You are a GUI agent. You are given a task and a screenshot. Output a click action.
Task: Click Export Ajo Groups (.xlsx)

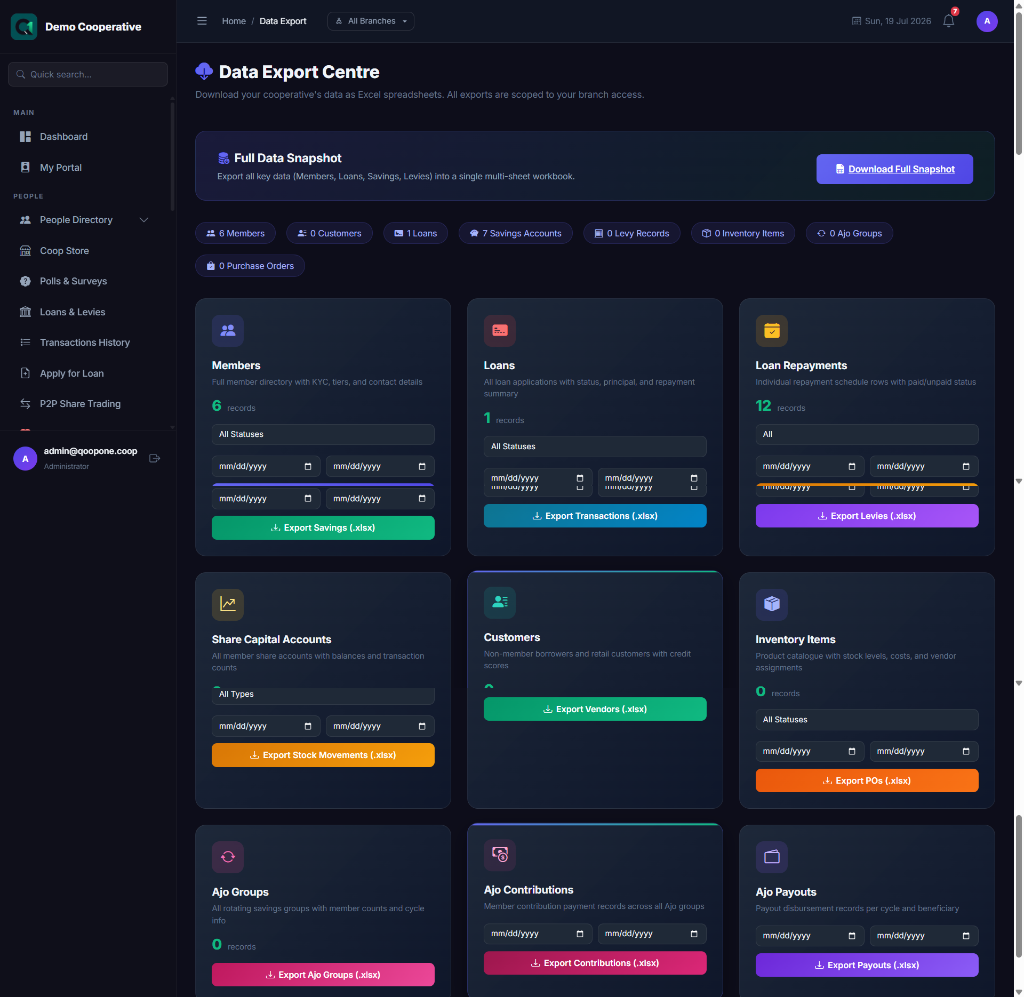[323, 975]
